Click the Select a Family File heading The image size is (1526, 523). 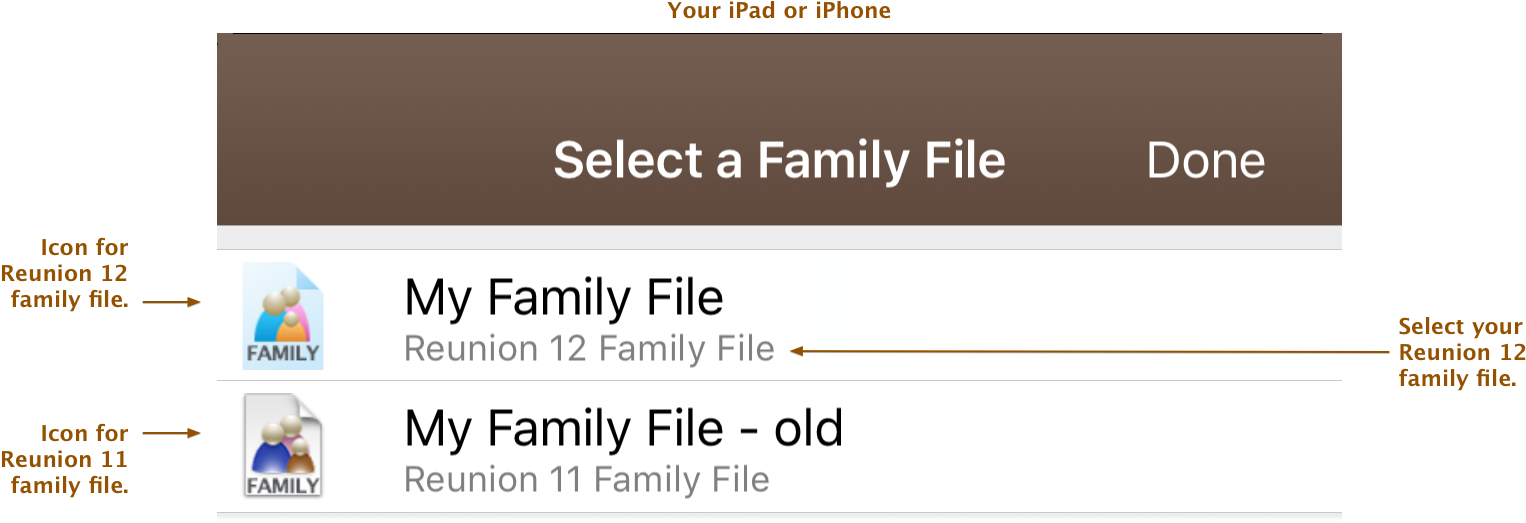click(780, 161)
